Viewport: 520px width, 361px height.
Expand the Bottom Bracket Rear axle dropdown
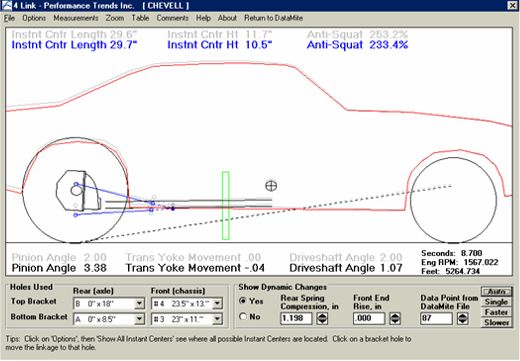[139, 319]
